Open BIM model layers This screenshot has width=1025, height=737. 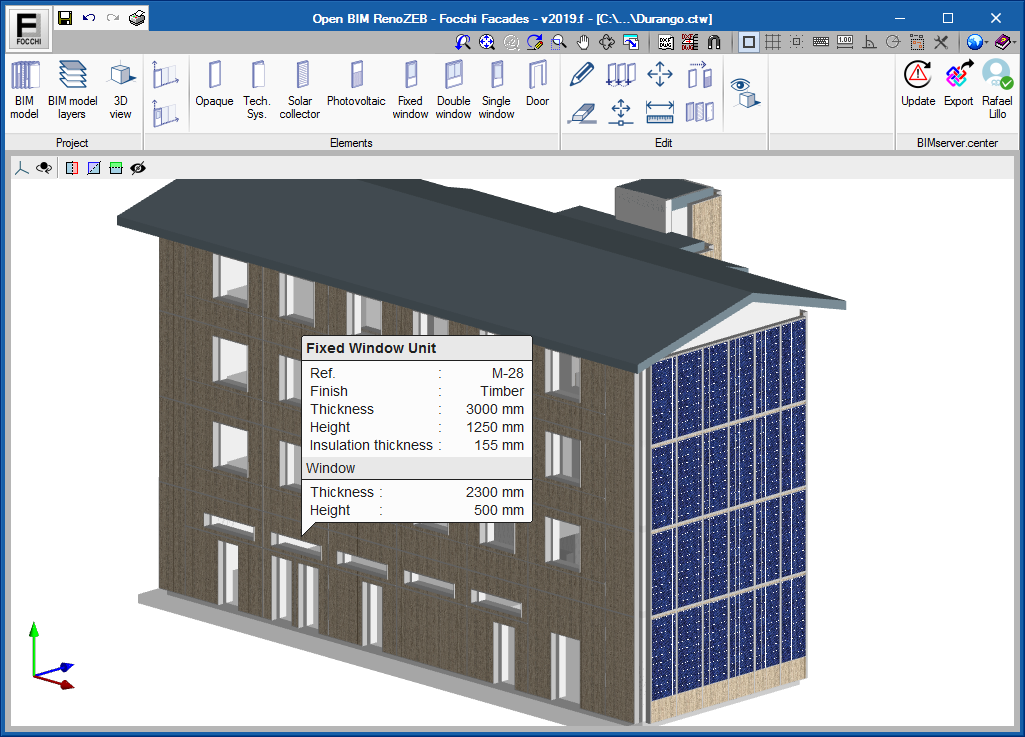72,90
